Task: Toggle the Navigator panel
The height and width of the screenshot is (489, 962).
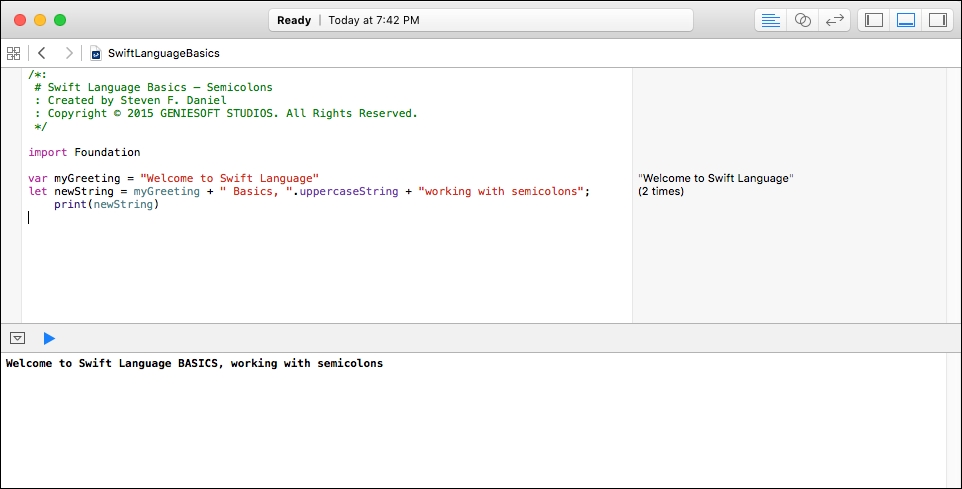Action: [x=874, y=20]
